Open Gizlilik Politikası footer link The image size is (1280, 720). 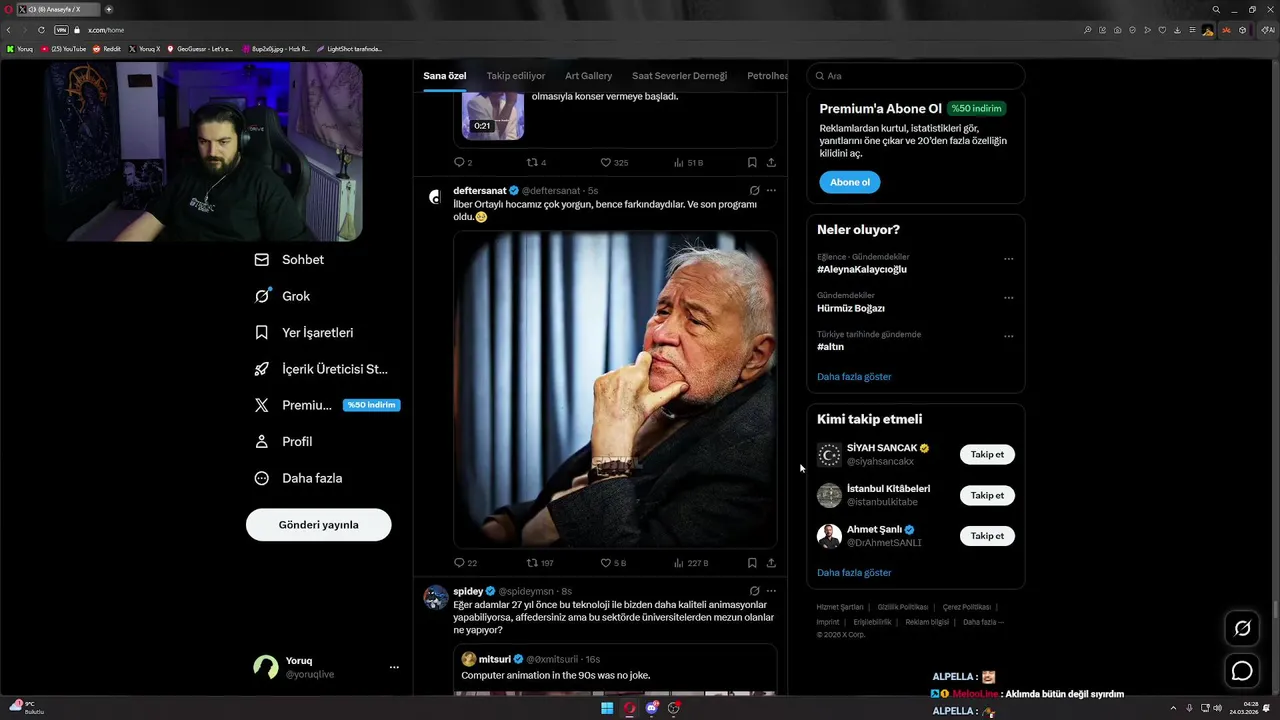tap(903, 607)
